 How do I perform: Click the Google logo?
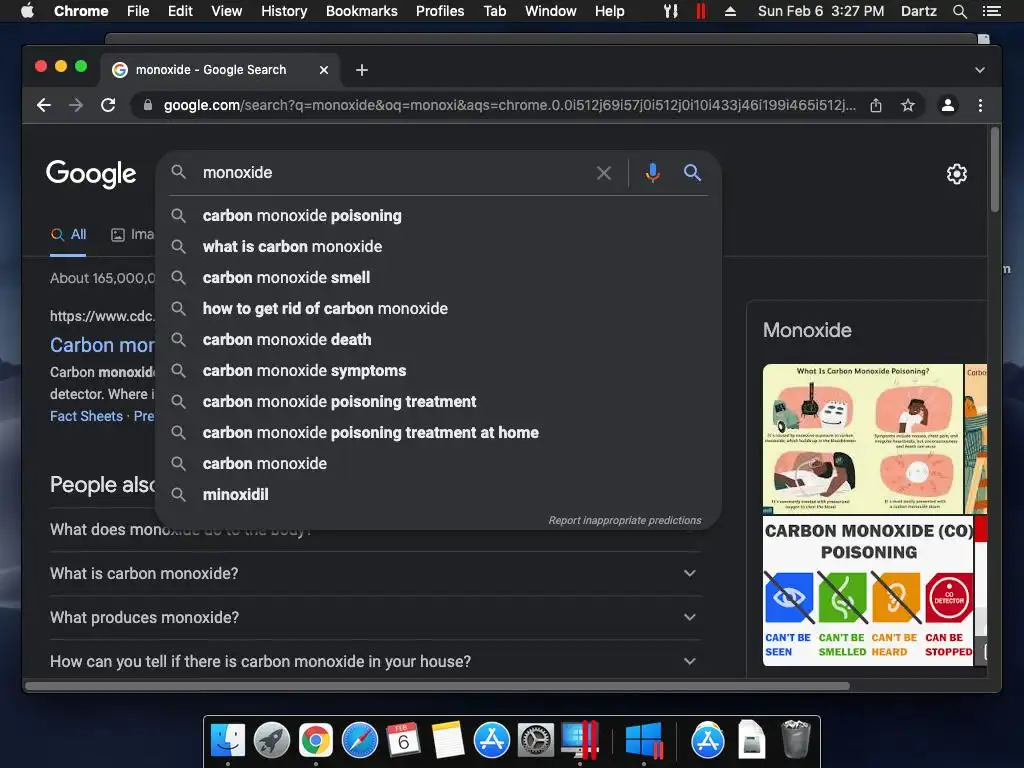(91, 174)
